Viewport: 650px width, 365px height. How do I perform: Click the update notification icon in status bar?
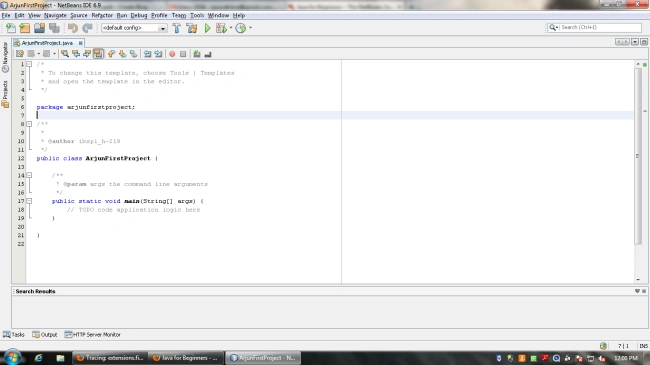click(x=603, y=346)
